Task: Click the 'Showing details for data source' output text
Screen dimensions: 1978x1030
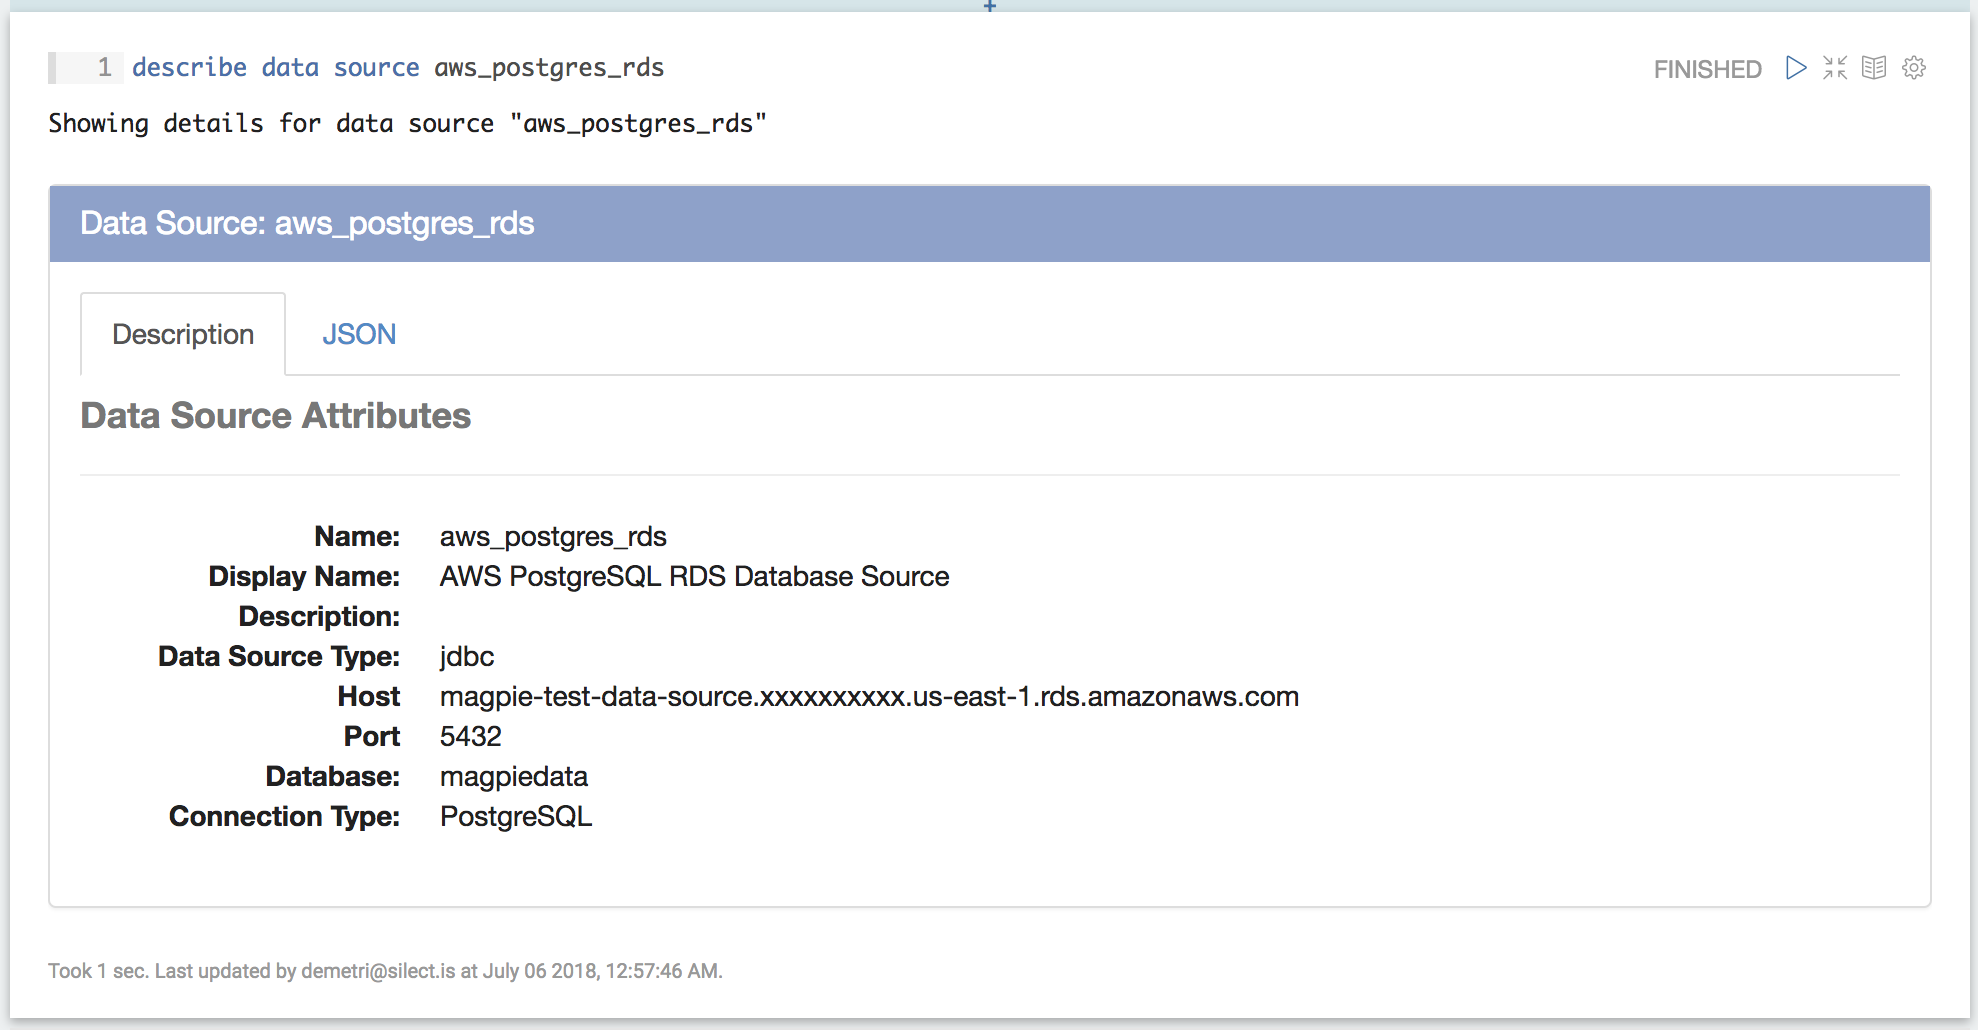Action: coord(407,124)
